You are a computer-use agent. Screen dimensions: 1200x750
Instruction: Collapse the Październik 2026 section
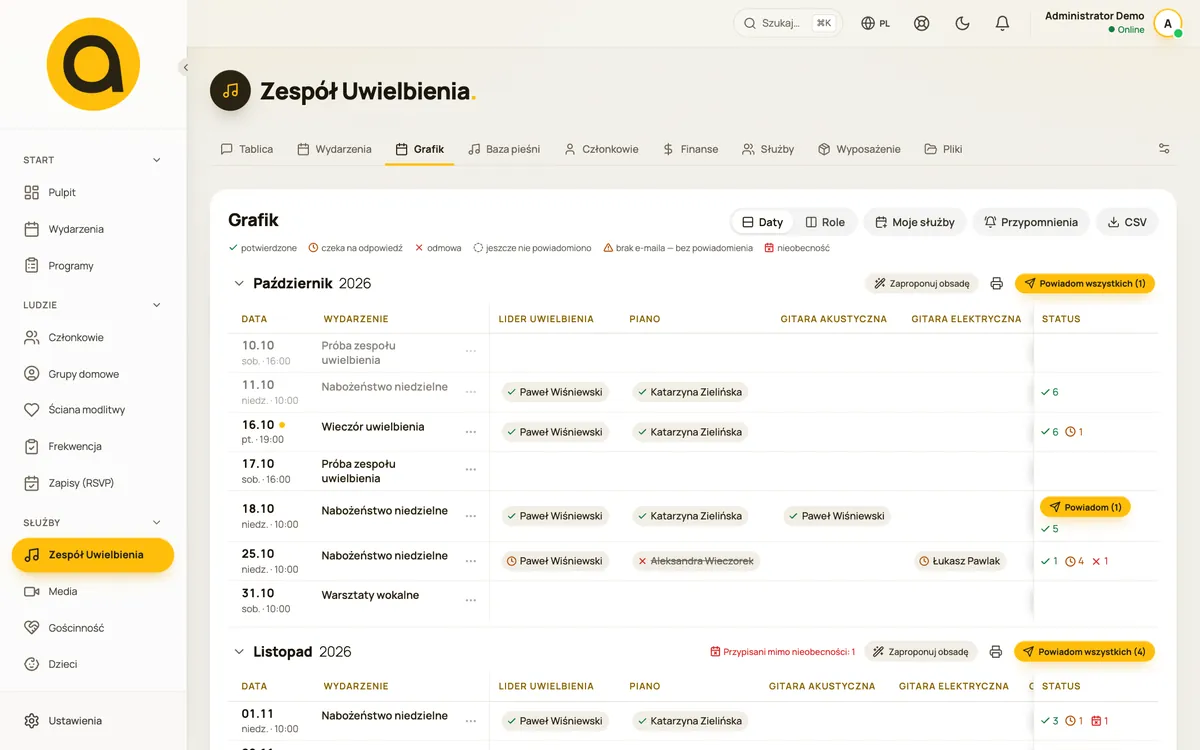point(239,284)
